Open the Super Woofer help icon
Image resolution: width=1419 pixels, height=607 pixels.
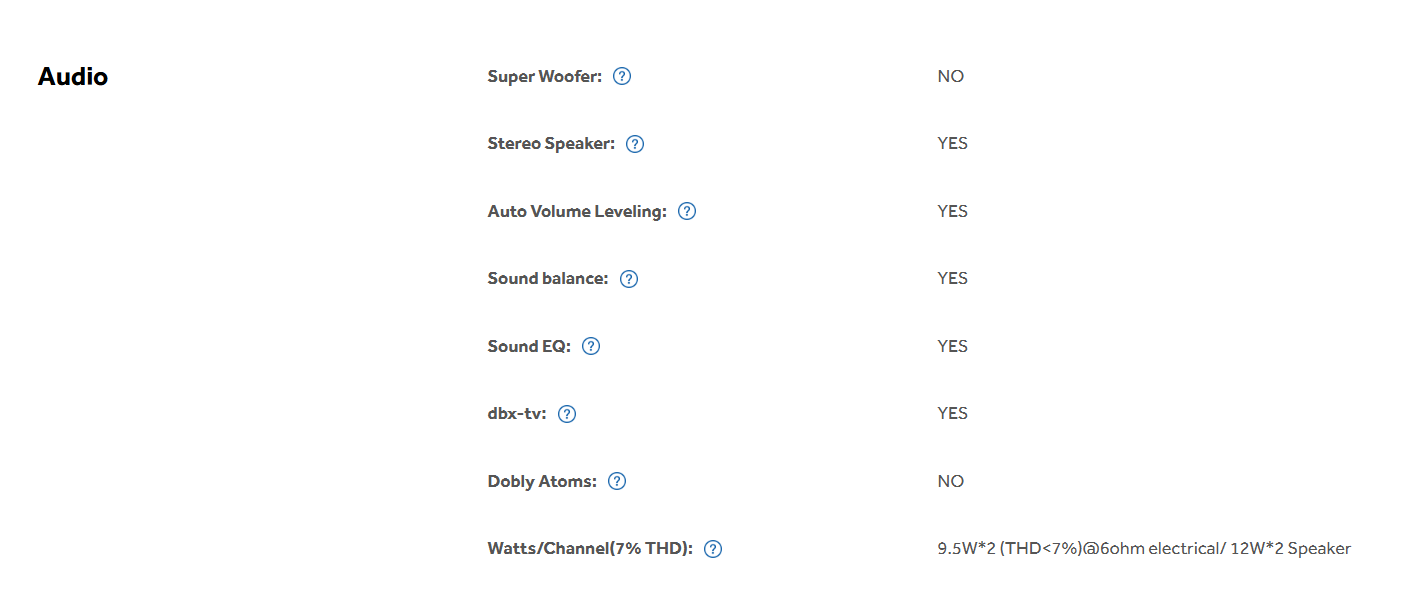[x=622, y=76]
